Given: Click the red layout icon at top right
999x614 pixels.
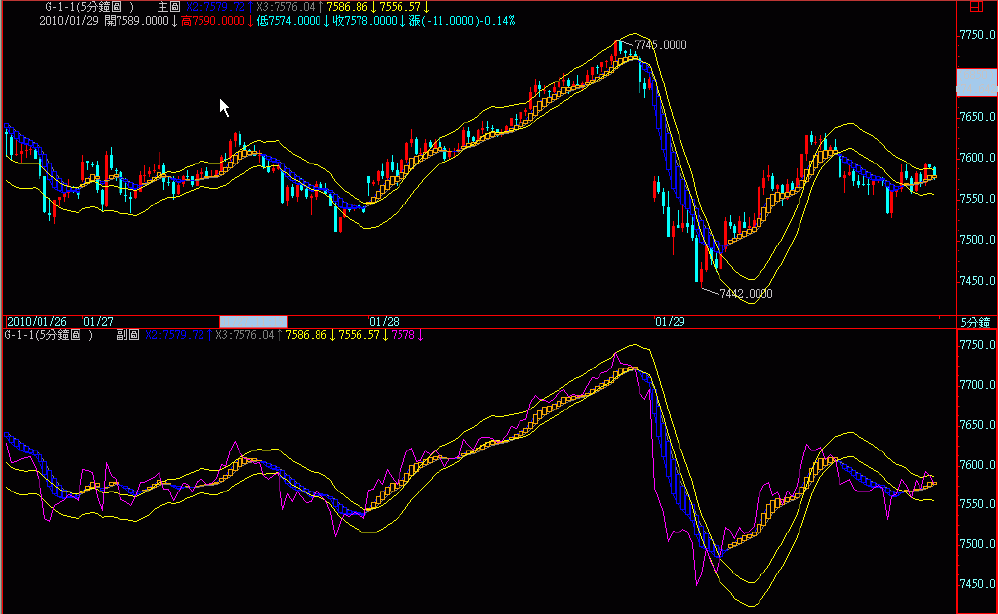Looking at the screenshot, I should [977, 7].
